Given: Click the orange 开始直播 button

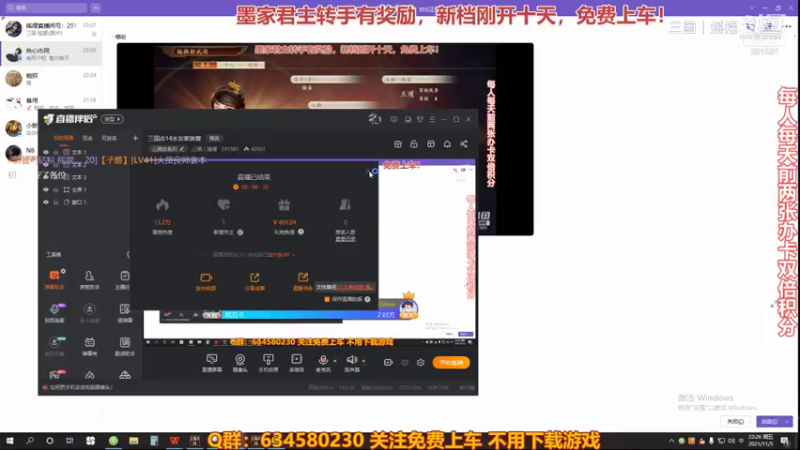Looking at the screenshot, I should click(x=451, y=363).
